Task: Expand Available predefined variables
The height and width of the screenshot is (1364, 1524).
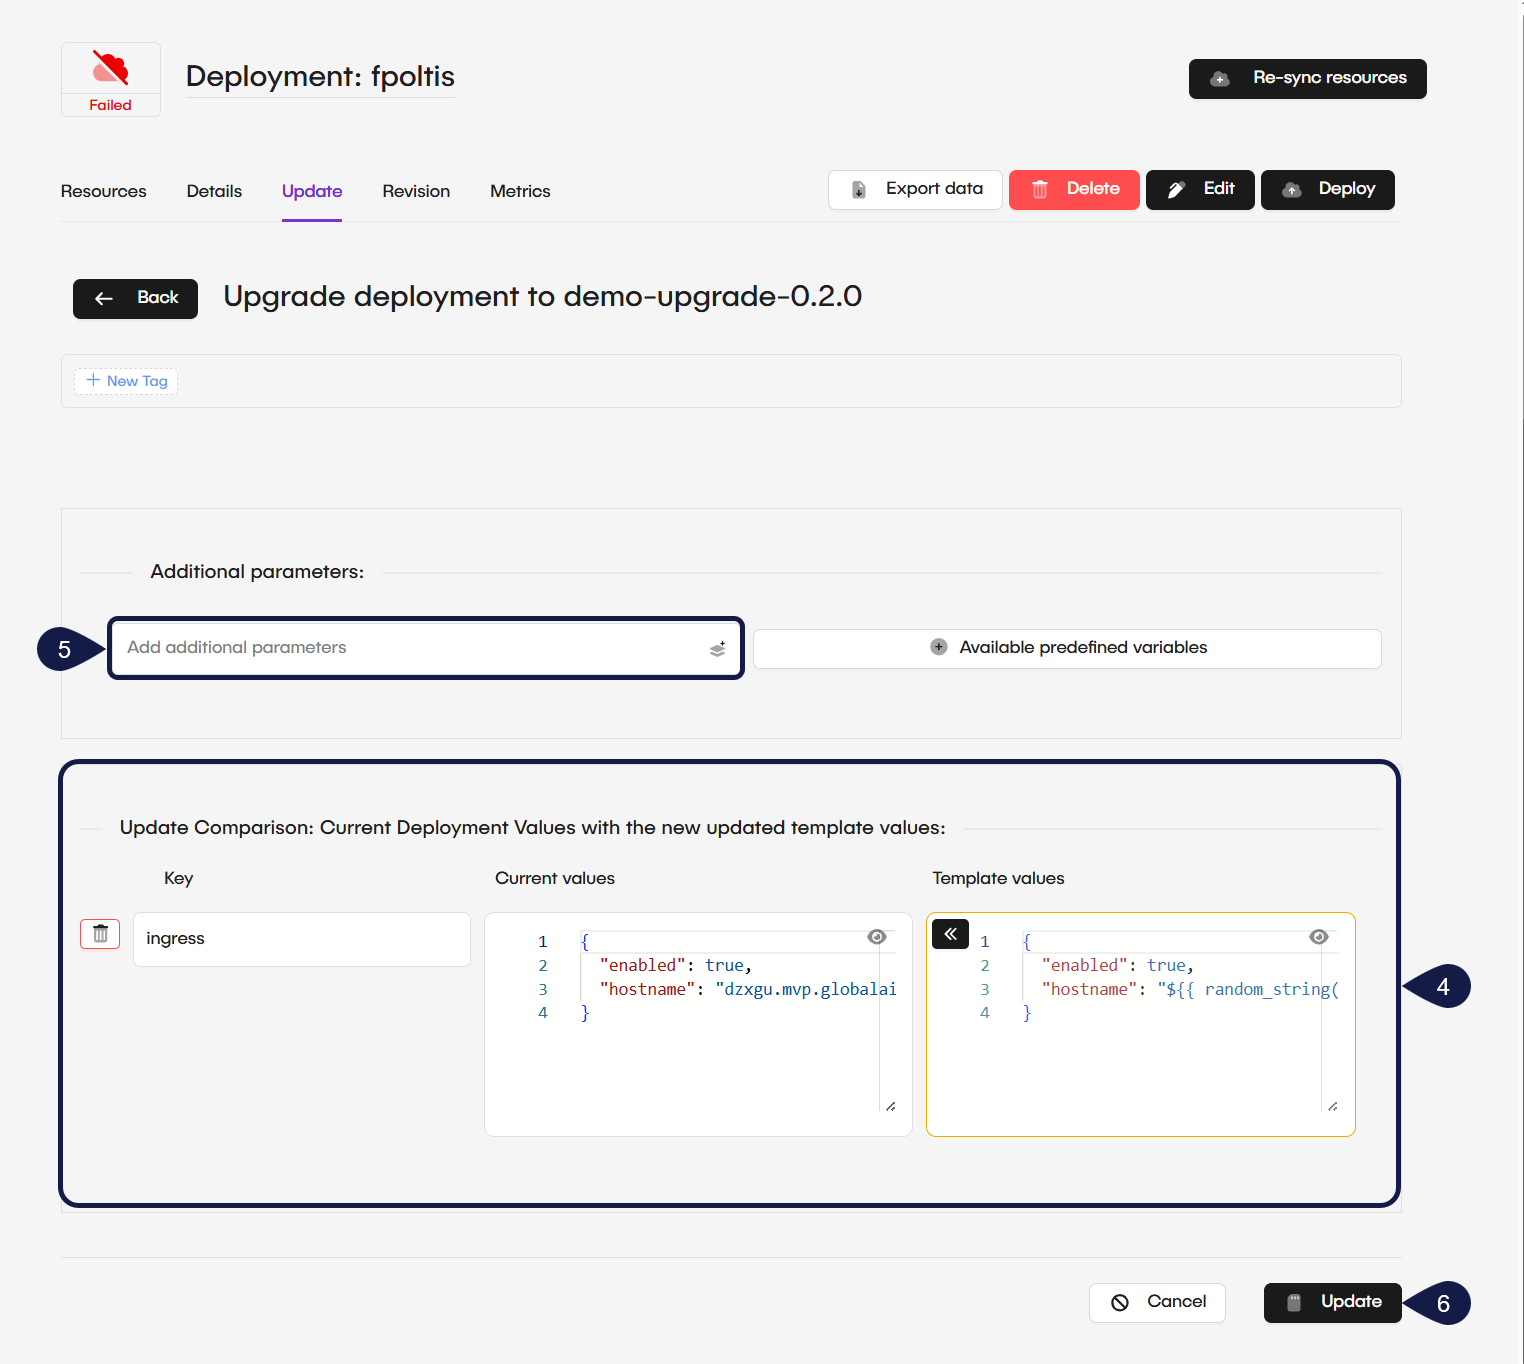Action: pyautogui.click(x=1067, y=648)
